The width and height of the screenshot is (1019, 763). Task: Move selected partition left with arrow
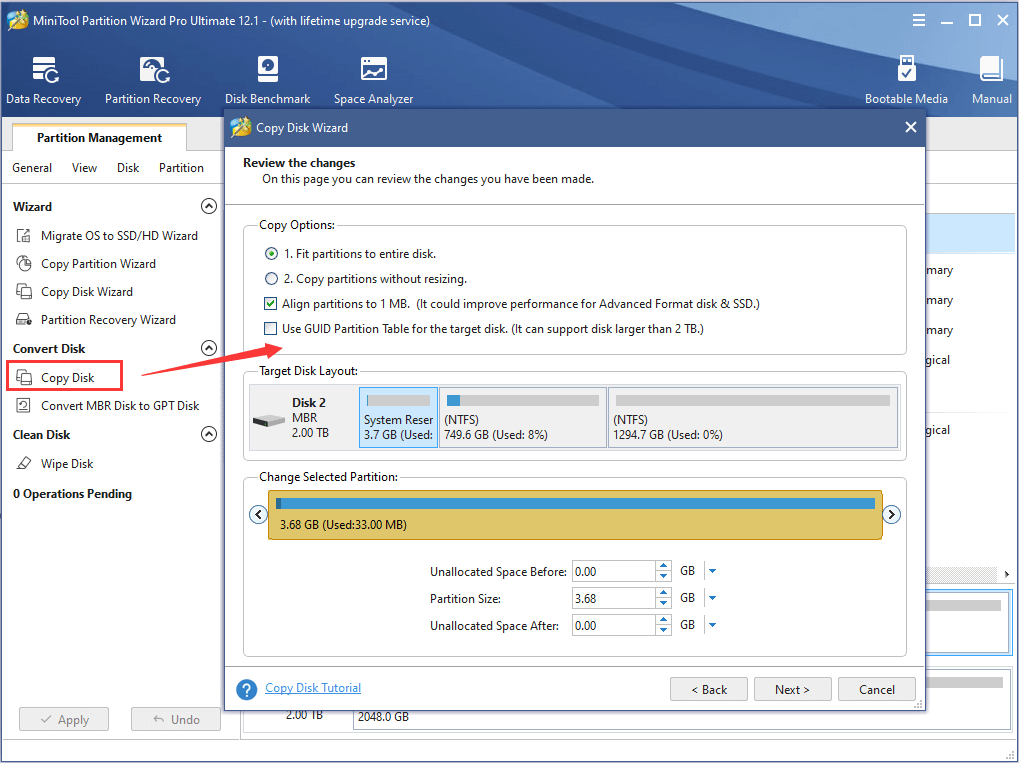coord(259,515)
